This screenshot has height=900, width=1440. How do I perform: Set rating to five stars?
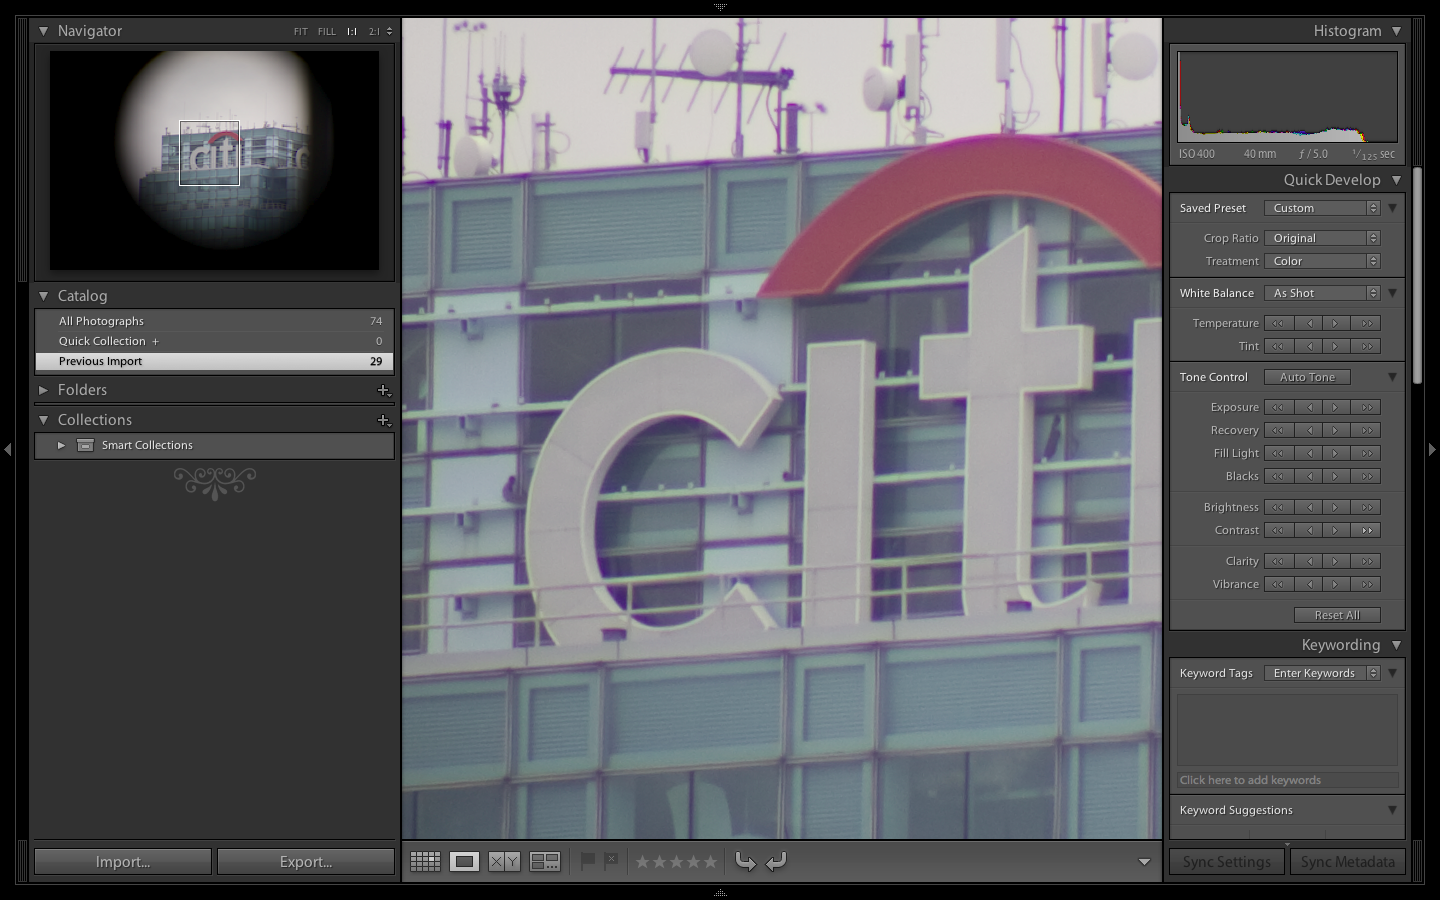[x=710, y=861]
